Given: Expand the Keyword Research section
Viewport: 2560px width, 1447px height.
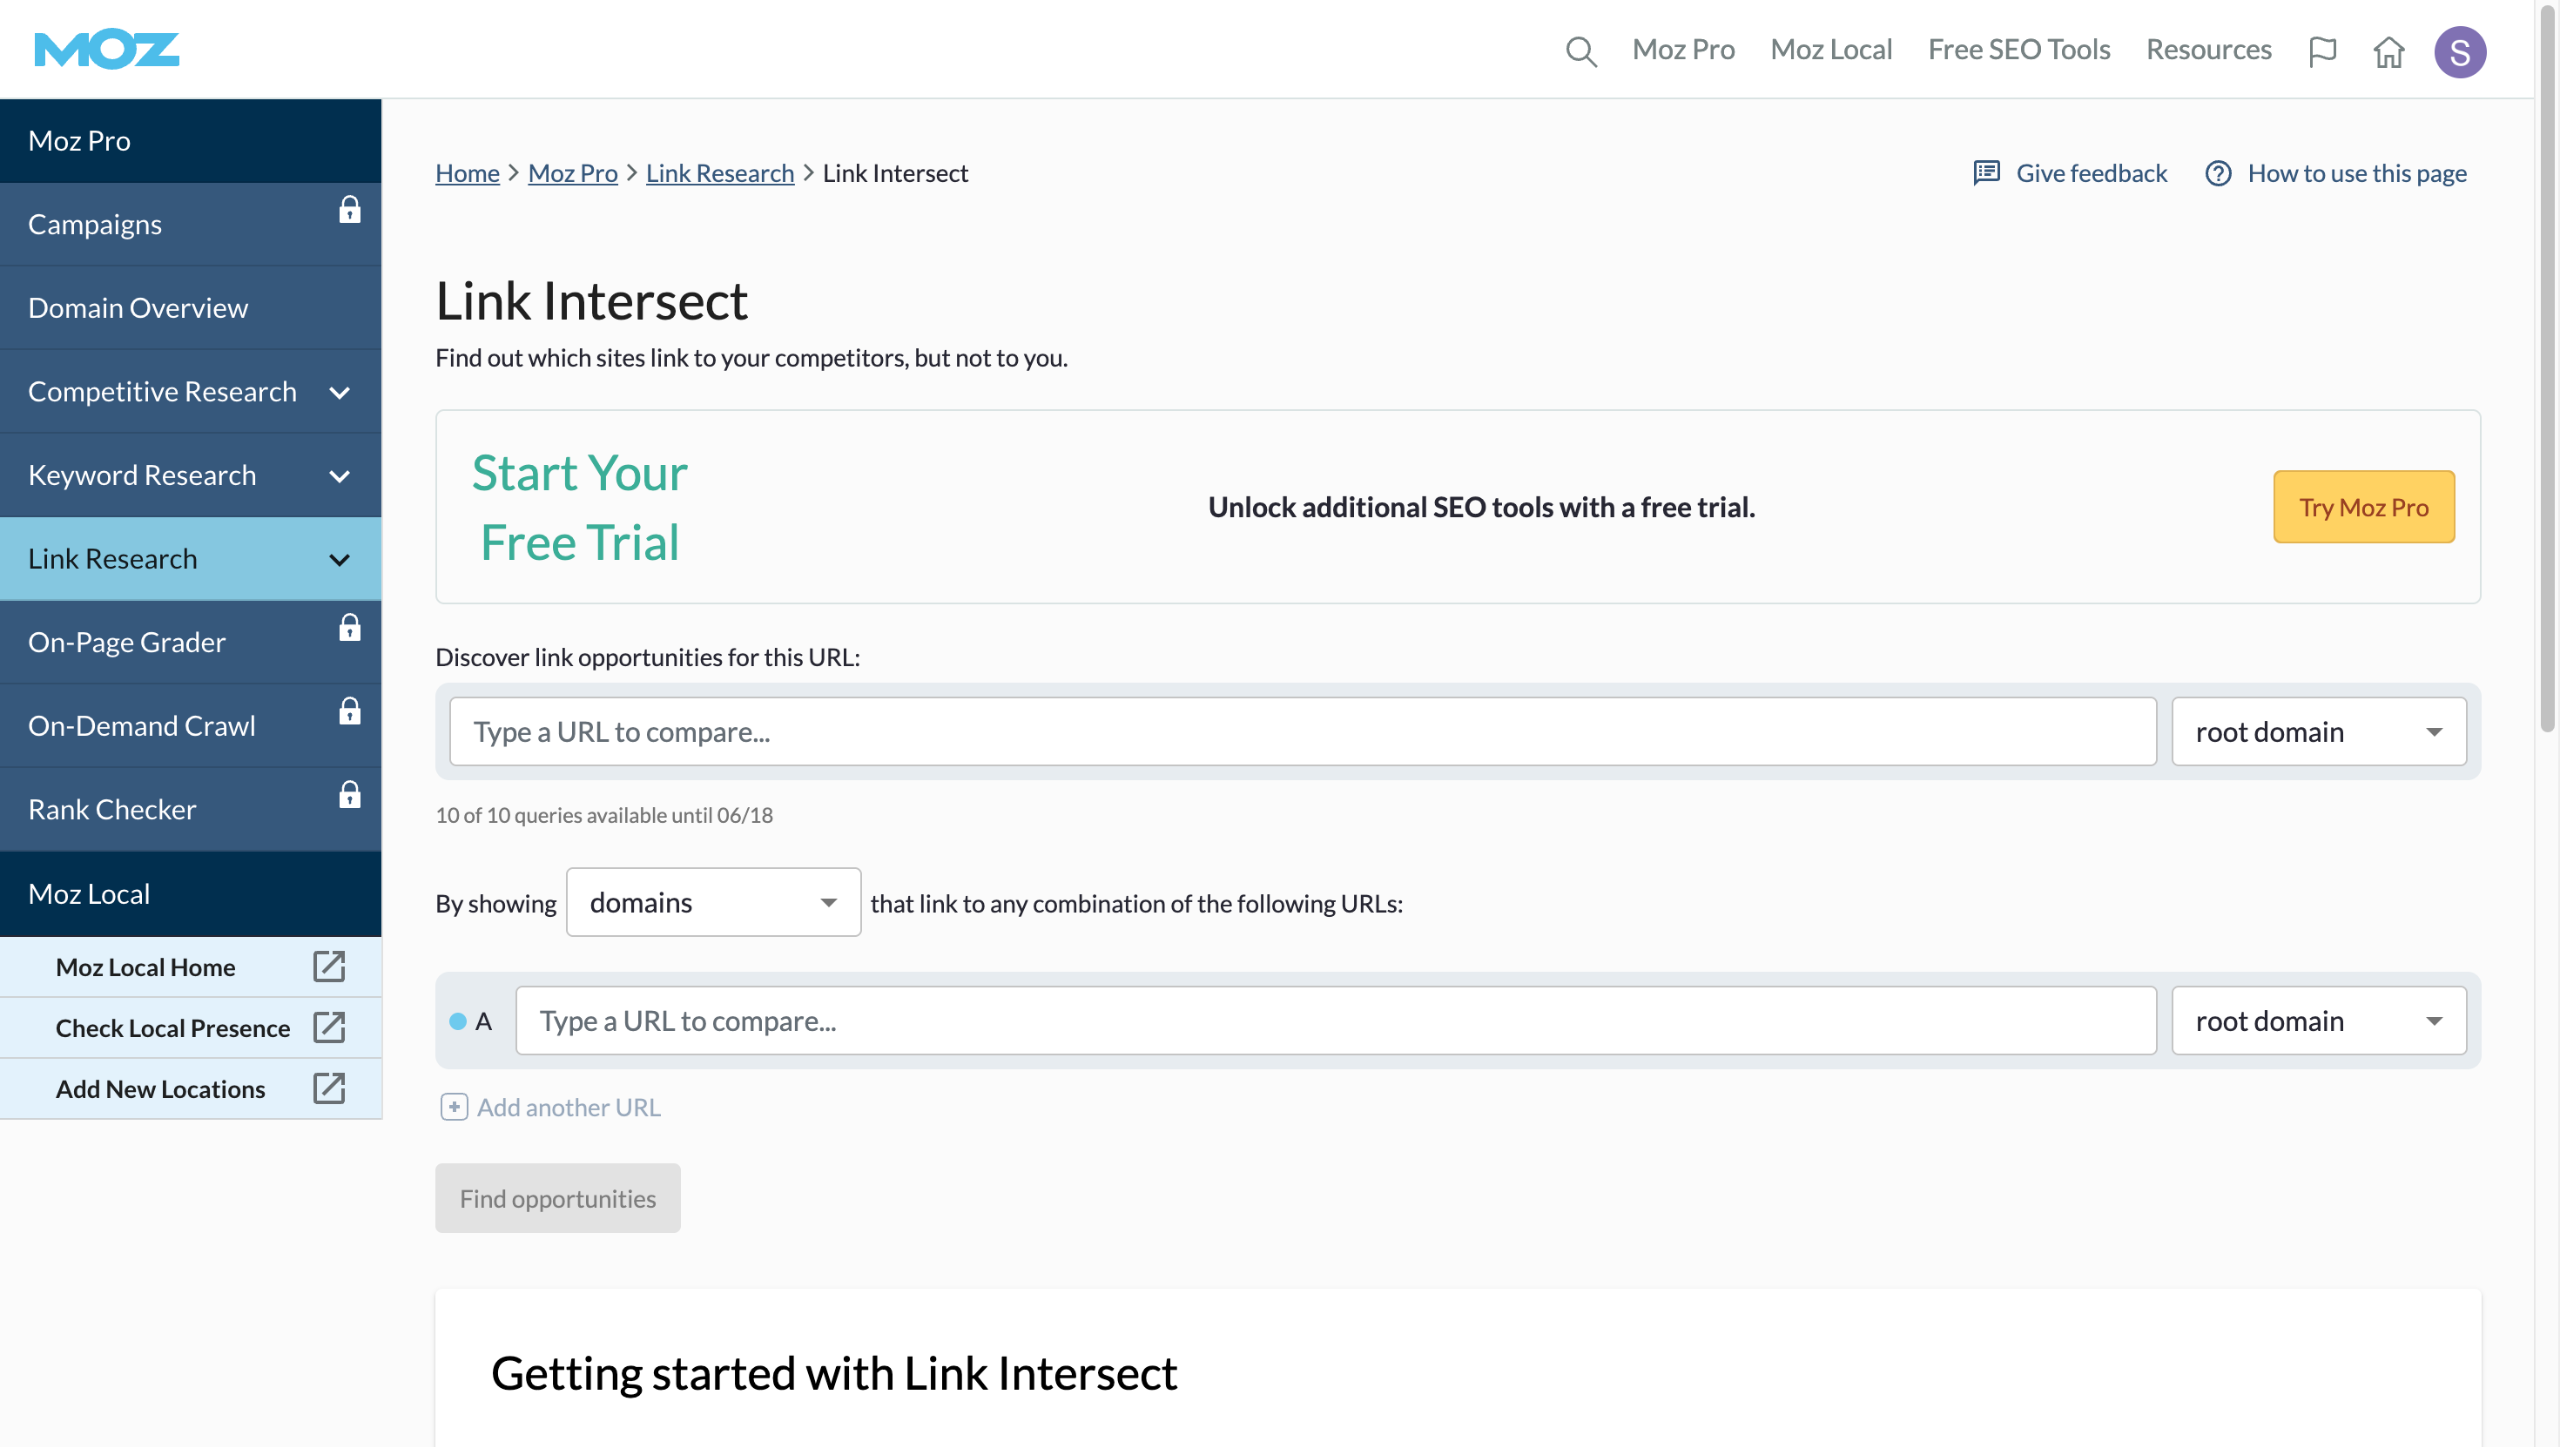Looking at the screenshot, I should pyautogui.click(x=340, y=476).
